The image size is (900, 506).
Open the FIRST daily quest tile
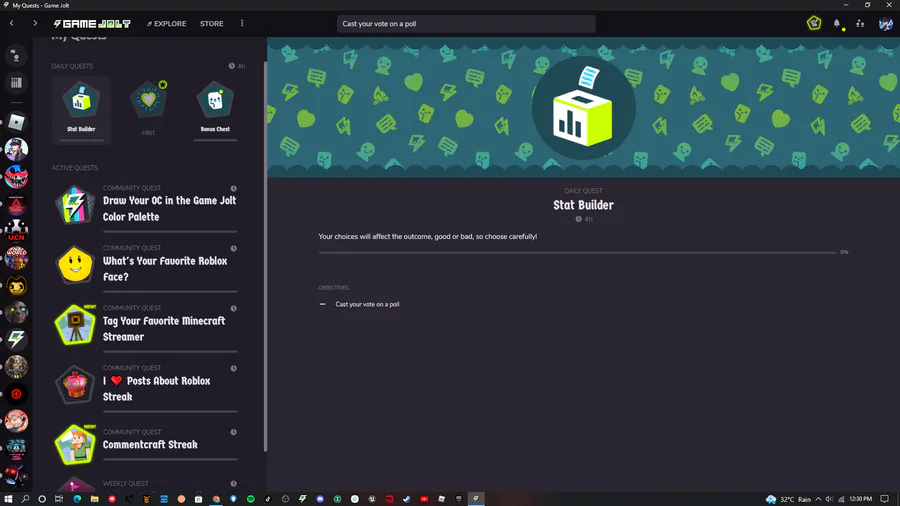pyautogui.click(x=148, y=109)
